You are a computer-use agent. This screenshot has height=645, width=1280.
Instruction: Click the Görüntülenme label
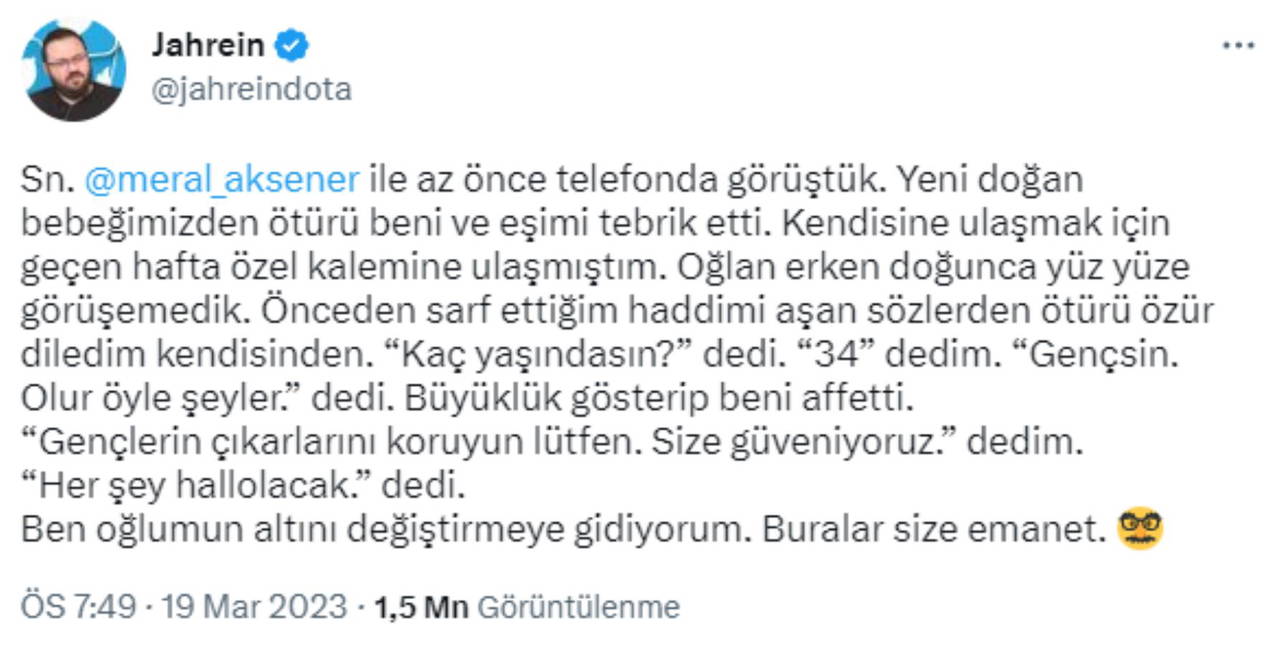[x=579, y=607]
